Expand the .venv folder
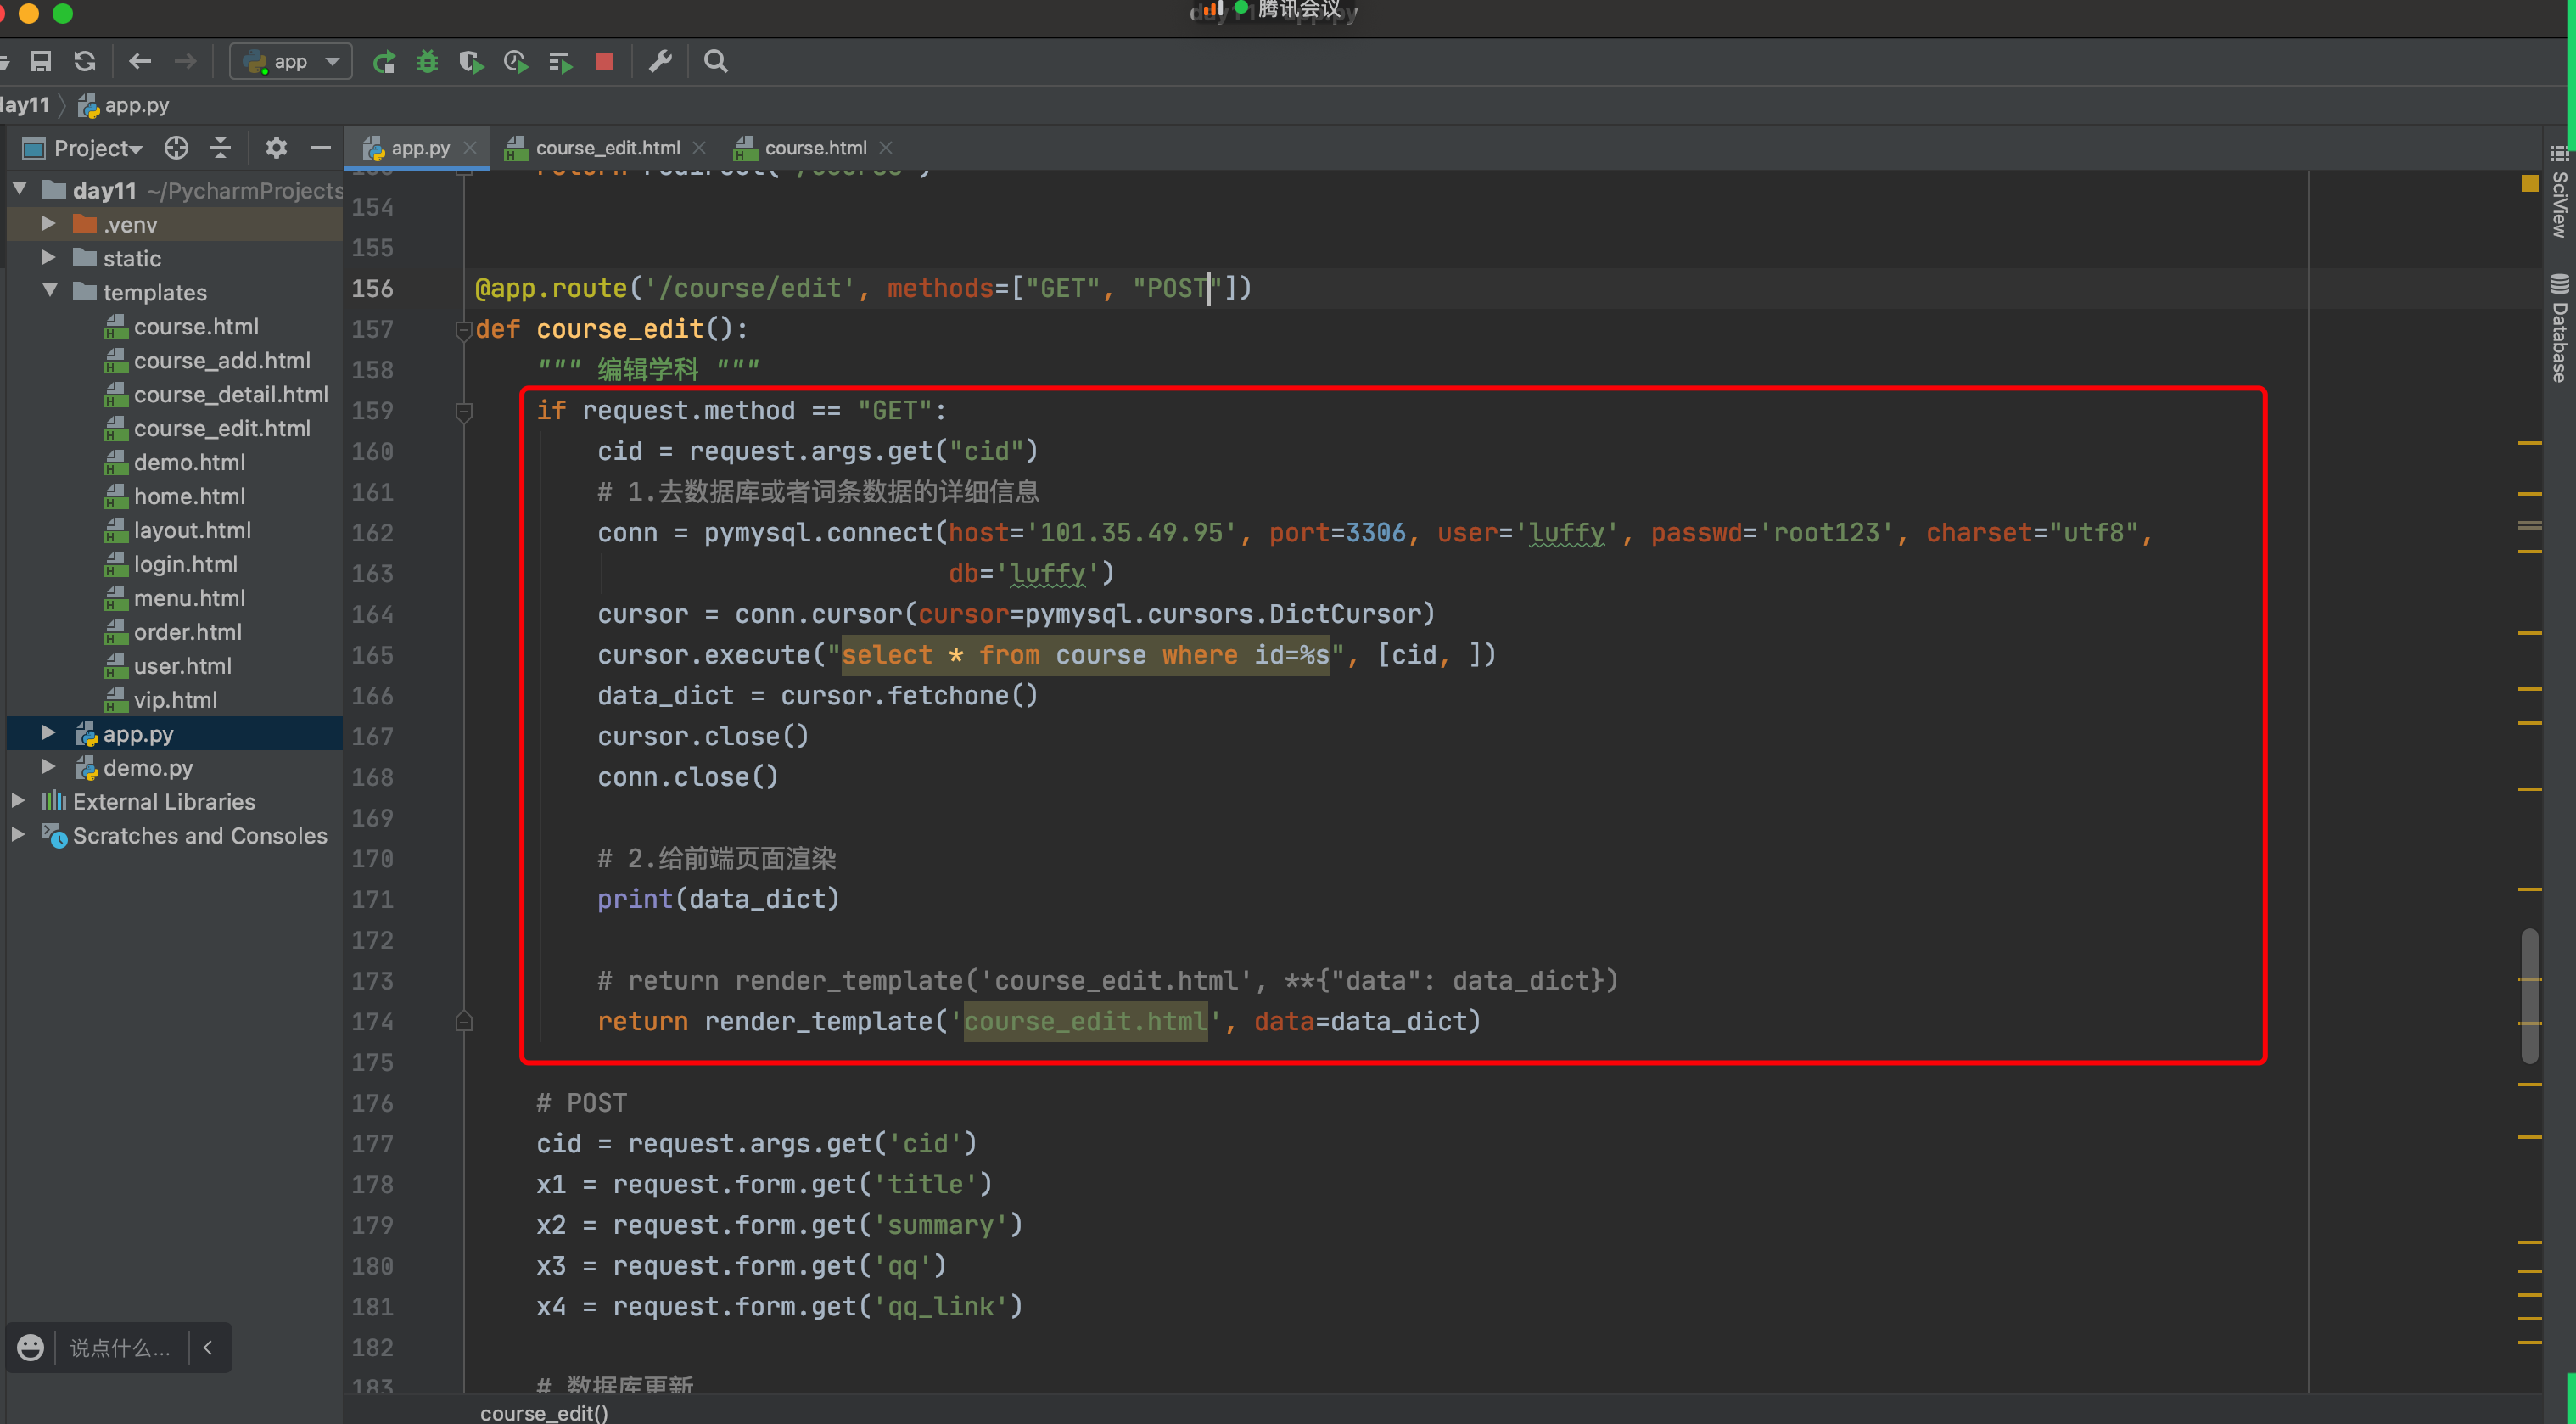The height and width of the screenshot is (1424, 2576). (x=48, y=224)
